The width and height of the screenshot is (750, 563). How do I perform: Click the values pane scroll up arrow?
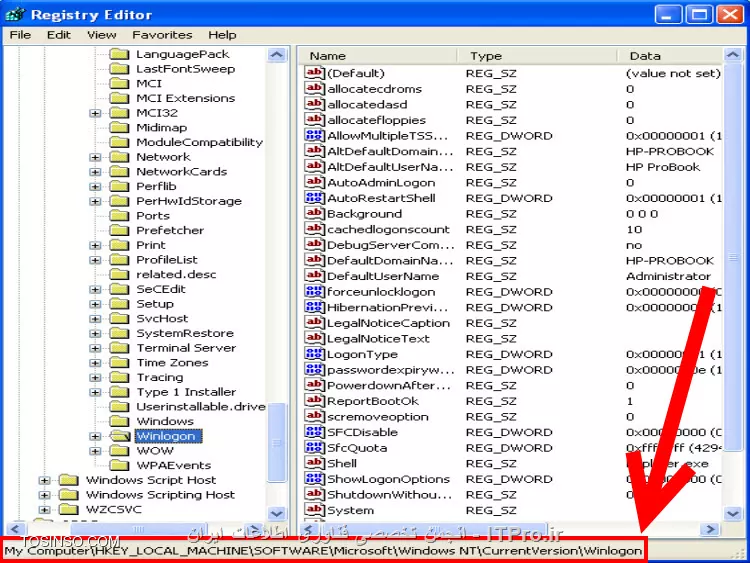tap(733, 55)
